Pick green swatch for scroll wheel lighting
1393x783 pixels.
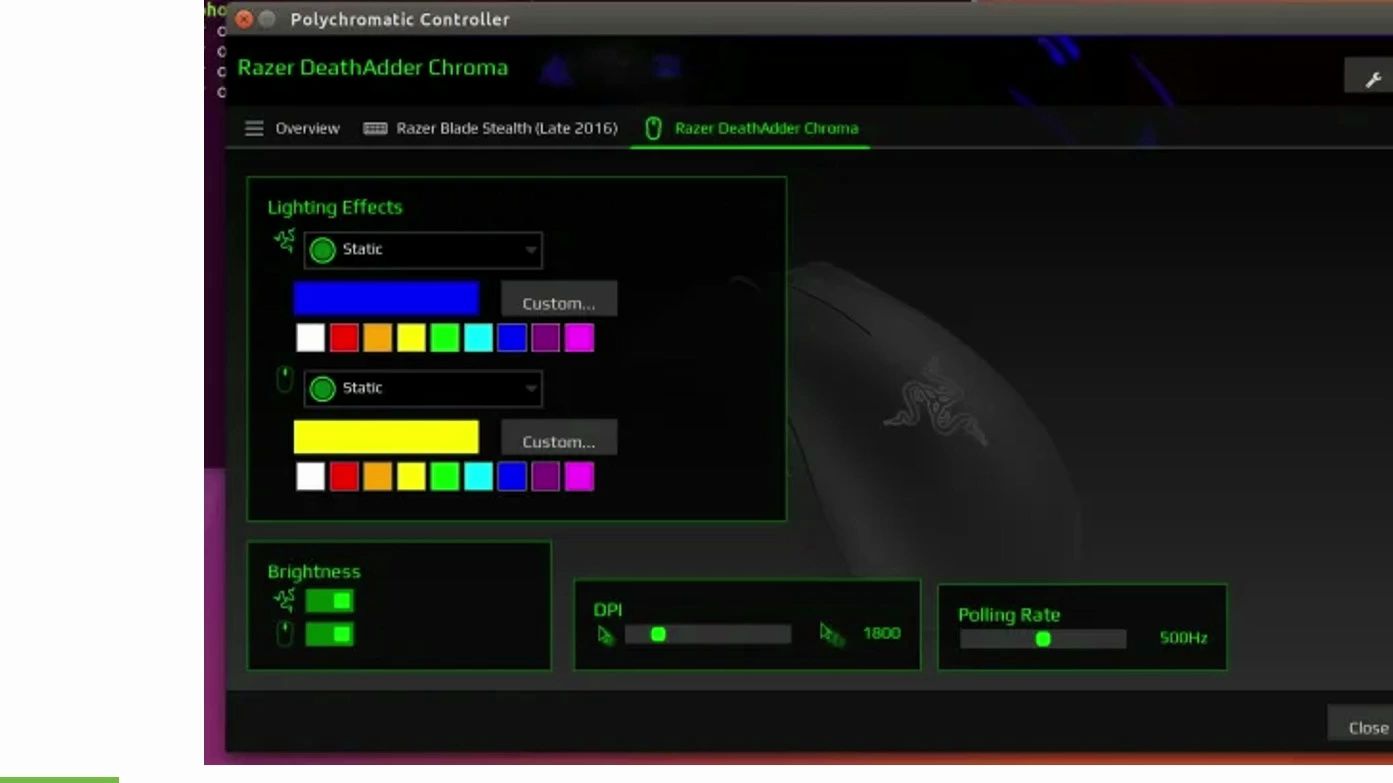tap(445, 476)
